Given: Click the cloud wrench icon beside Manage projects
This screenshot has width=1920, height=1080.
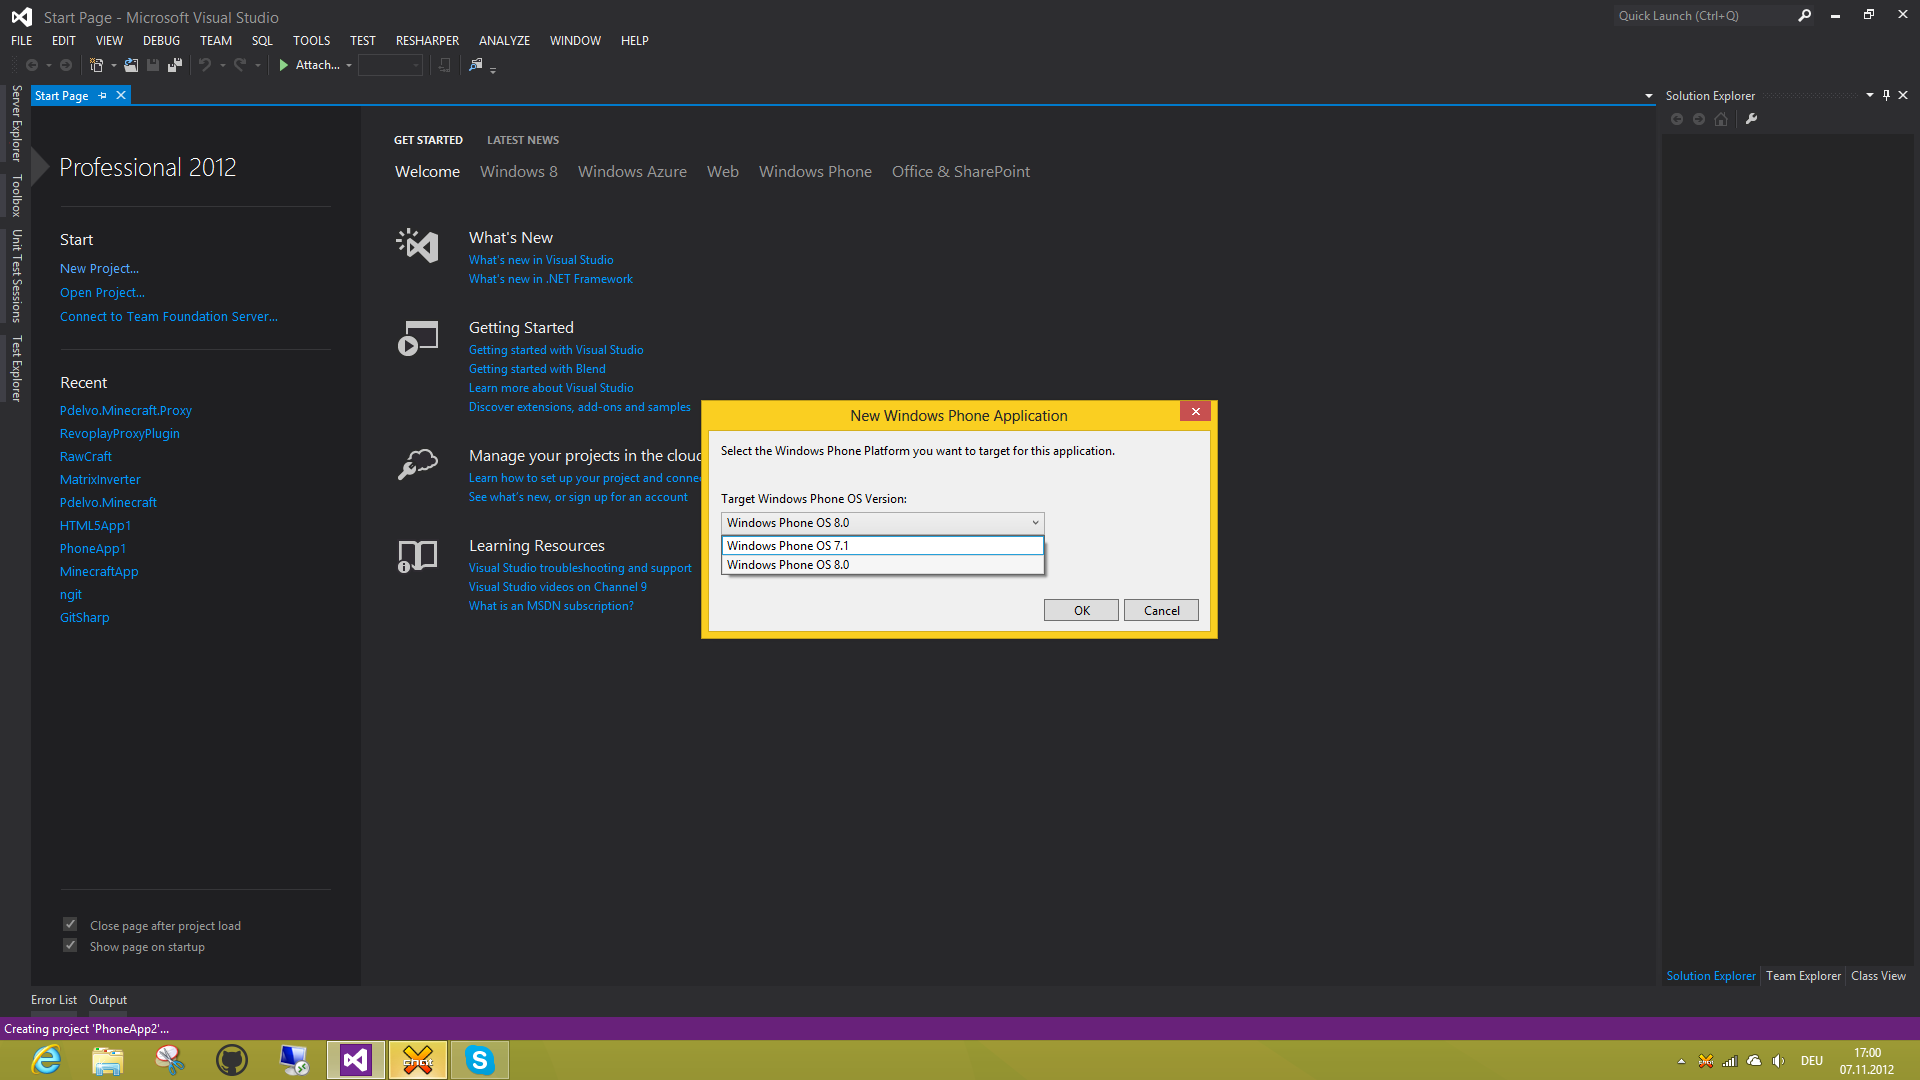Looking at the screenshot, I should pos(418,464).
